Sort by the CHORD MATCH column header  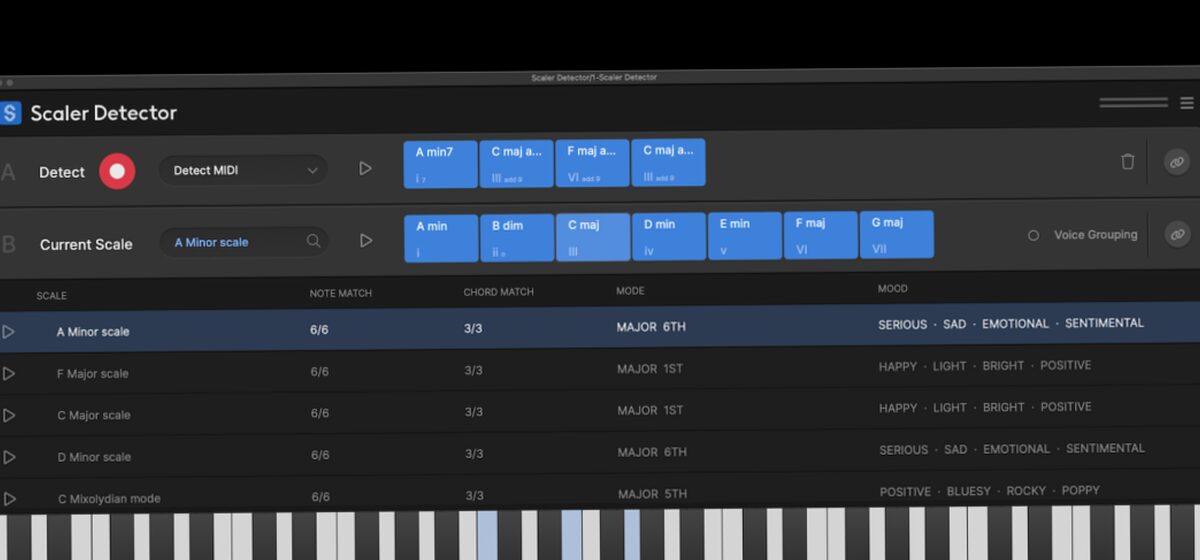499,293
